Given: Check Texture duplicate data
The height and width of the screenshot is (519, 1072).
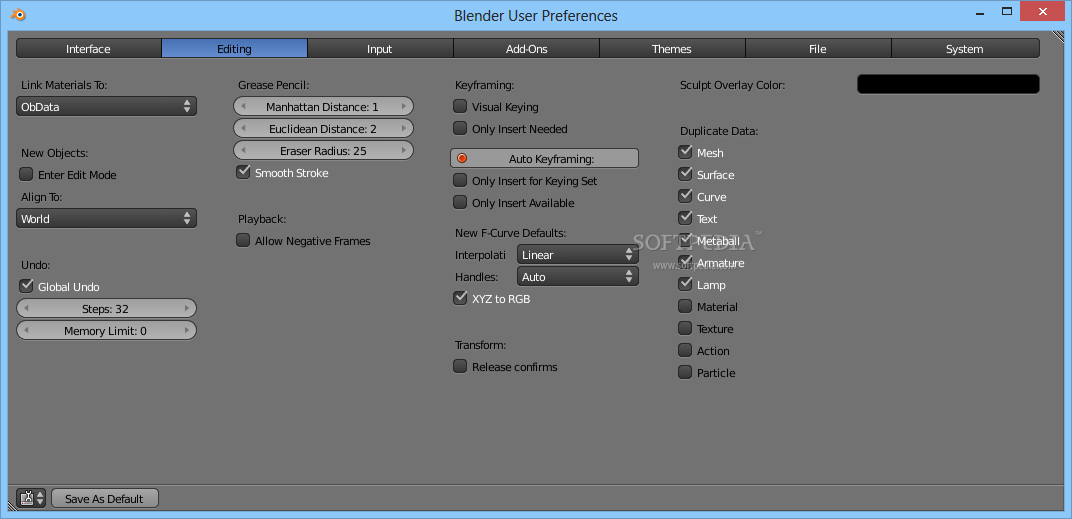Looking at the screenshot, I should click(685, 328).
